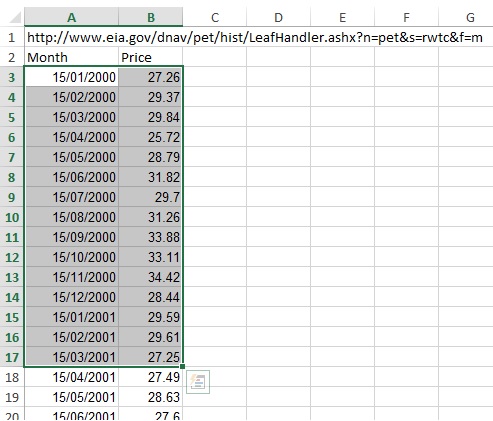Click cell with date 15/12/2000
Image resolution: width=493 pixels, height=421 pixels.
click(x=71, y=297)
